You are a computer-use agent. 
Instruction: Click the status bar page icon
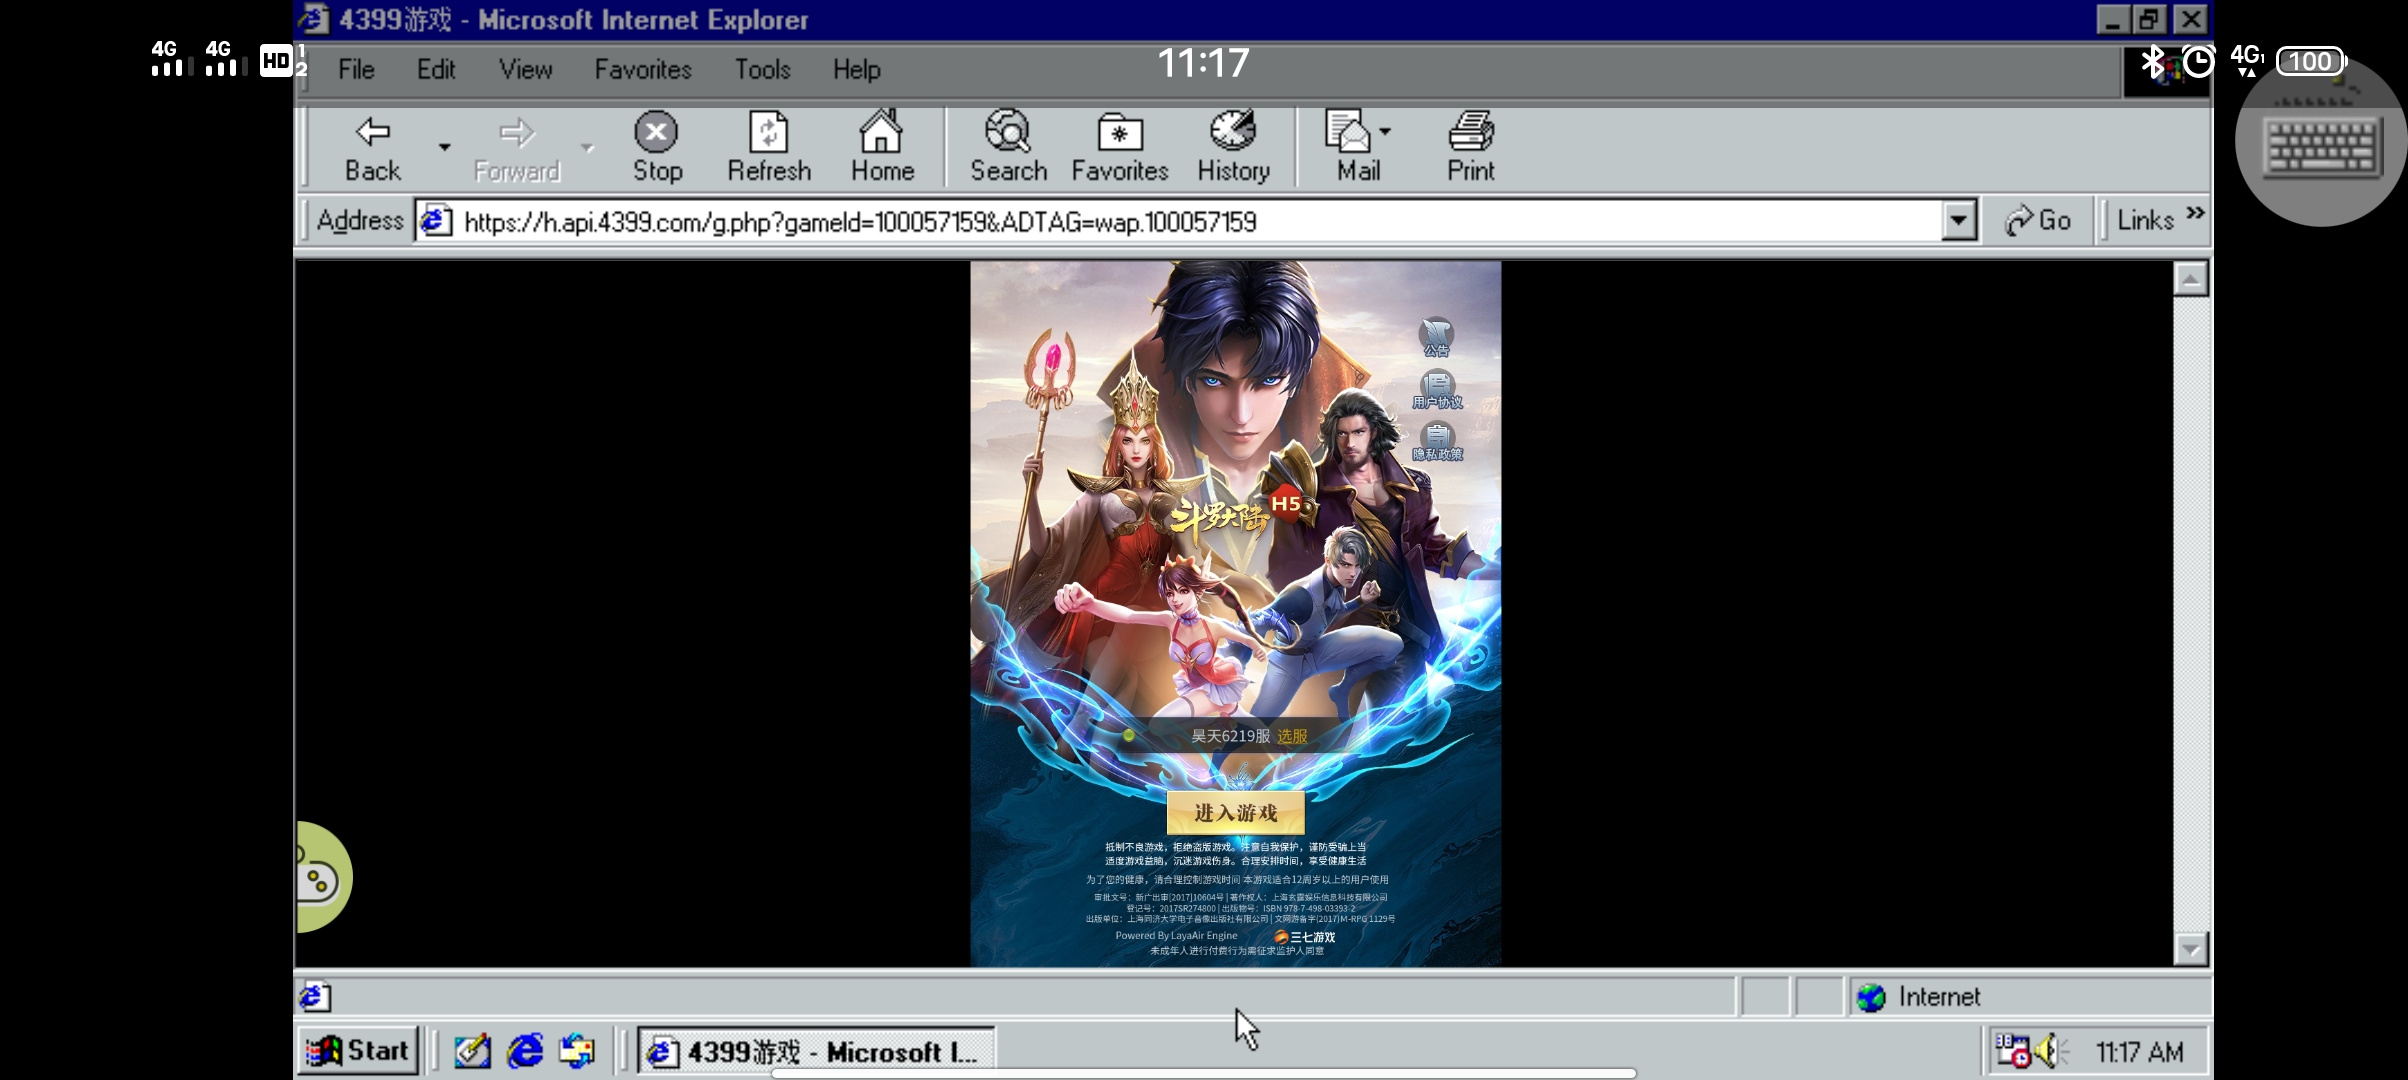(314, 997)
